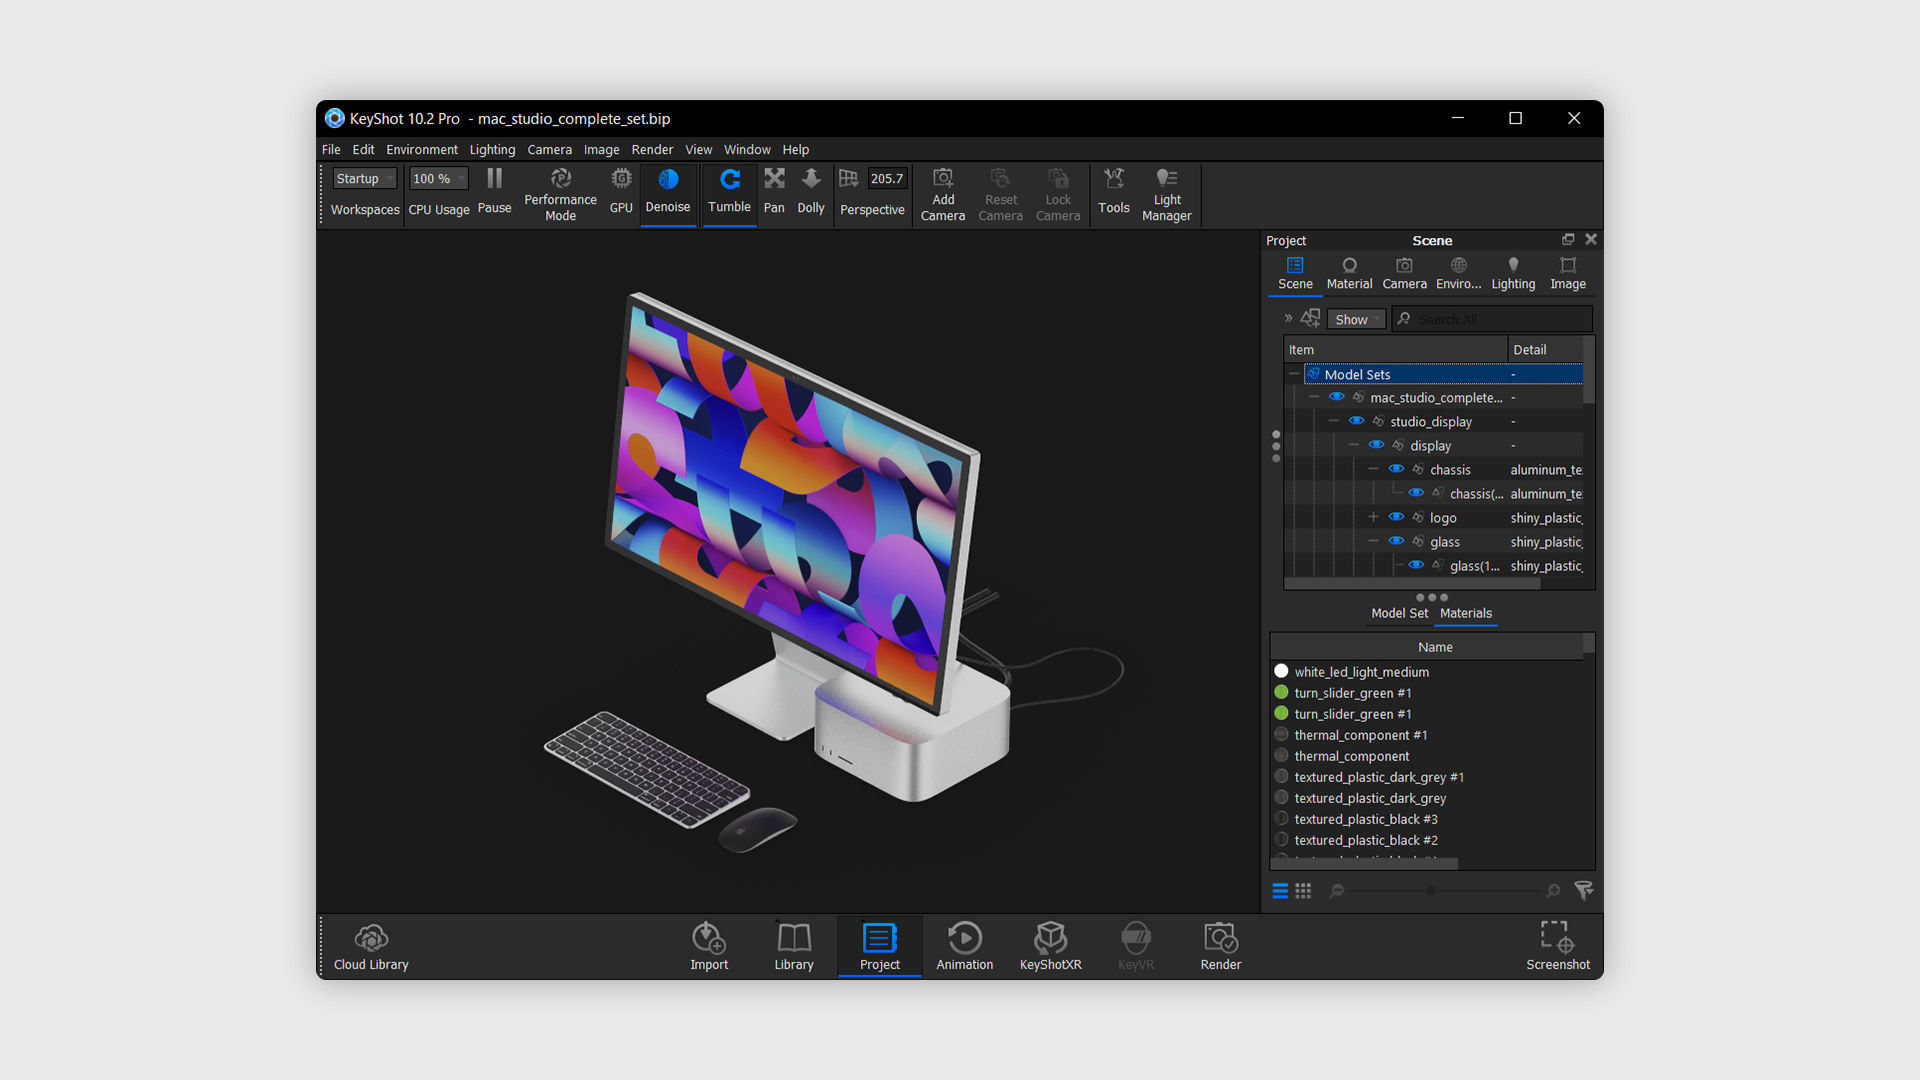Screen dimensions: 1920x1080
Task: Click the Add Camera icon
Action: coord(942,178)
